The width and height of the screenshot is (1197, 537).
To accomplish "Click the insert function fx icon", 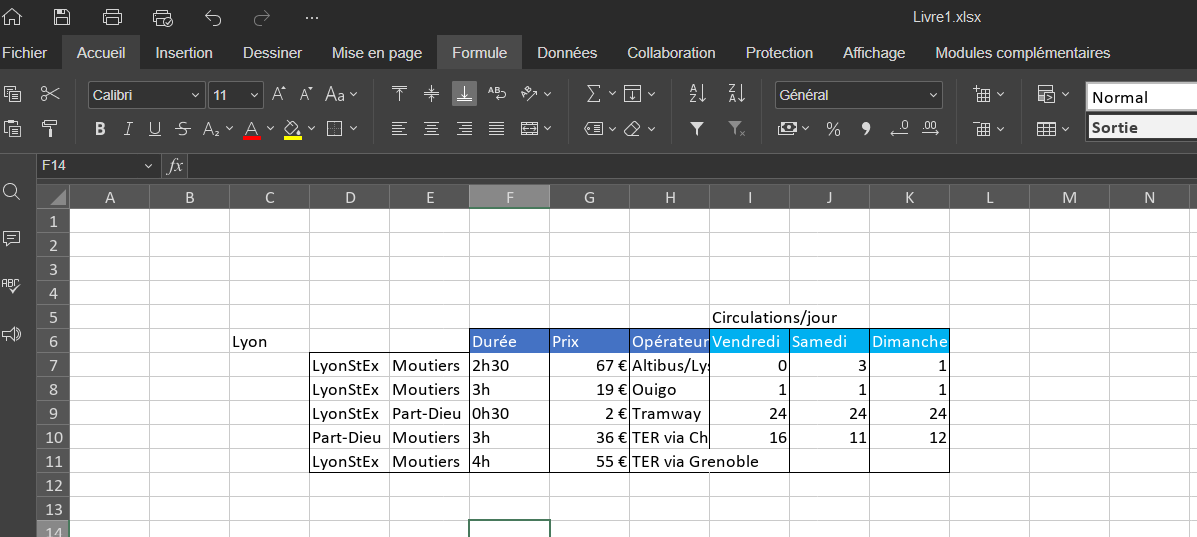I will pos(175,166).
